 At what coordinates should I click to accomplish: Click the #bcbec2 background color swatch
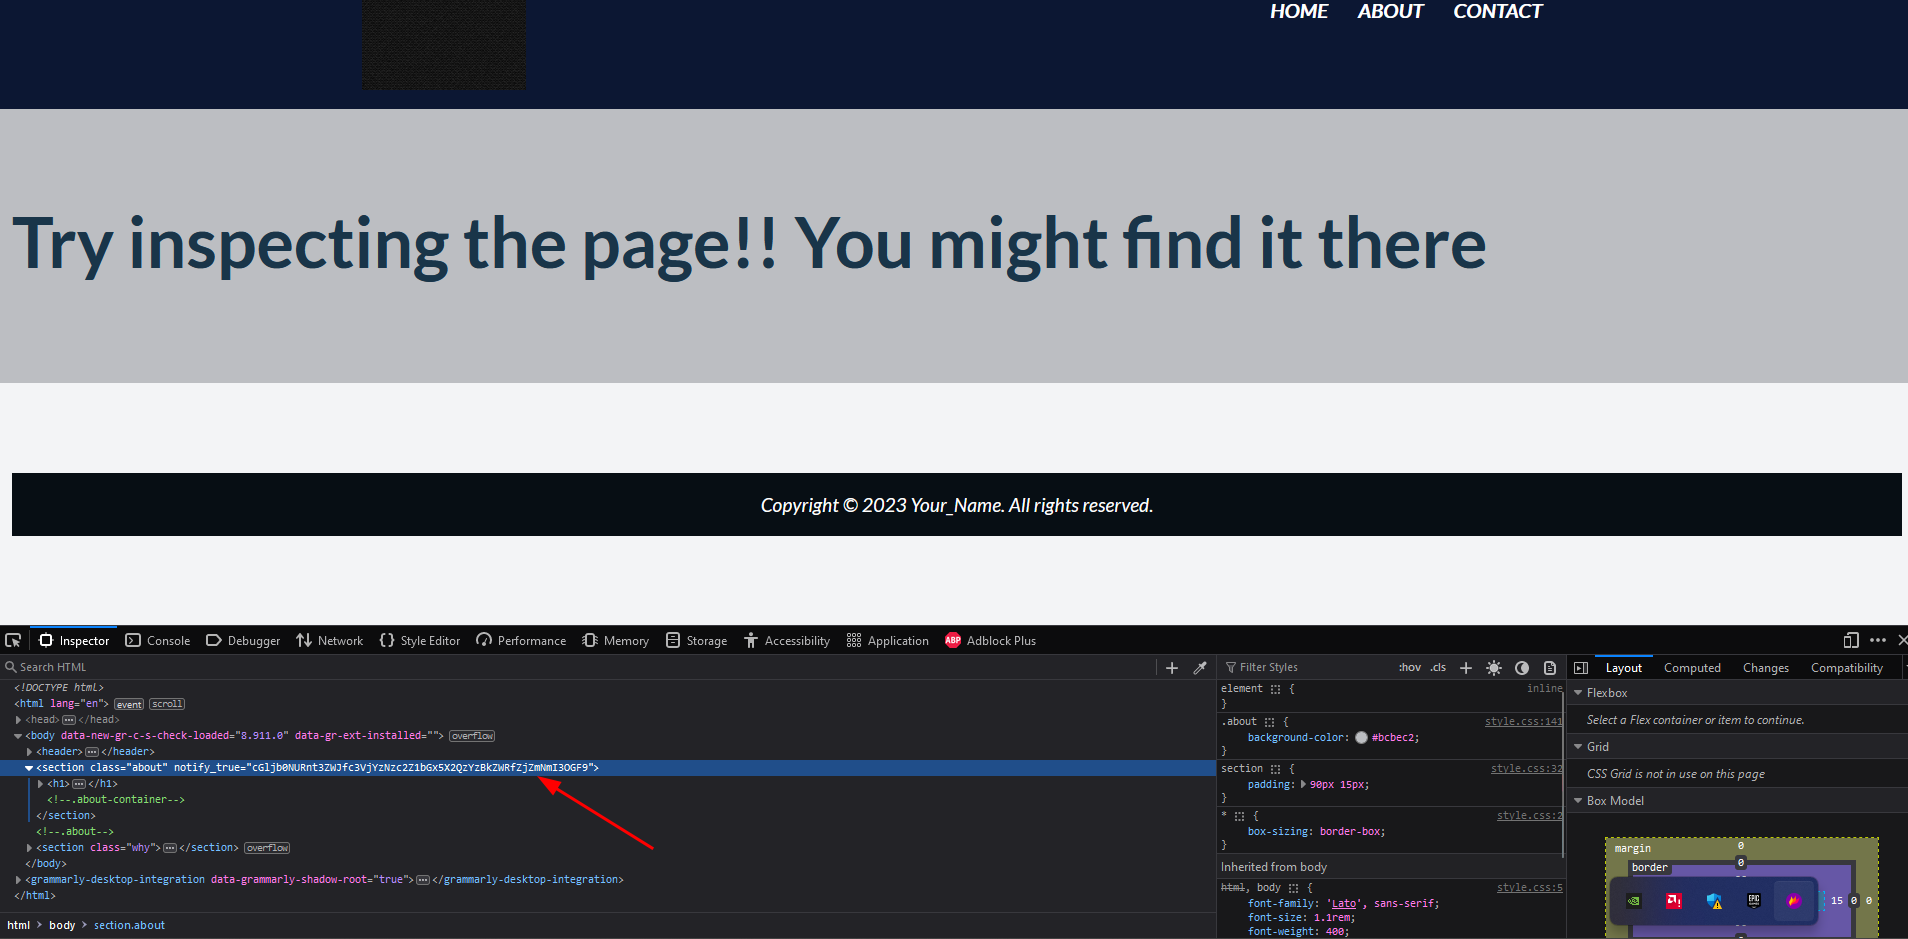(1361, 738)
